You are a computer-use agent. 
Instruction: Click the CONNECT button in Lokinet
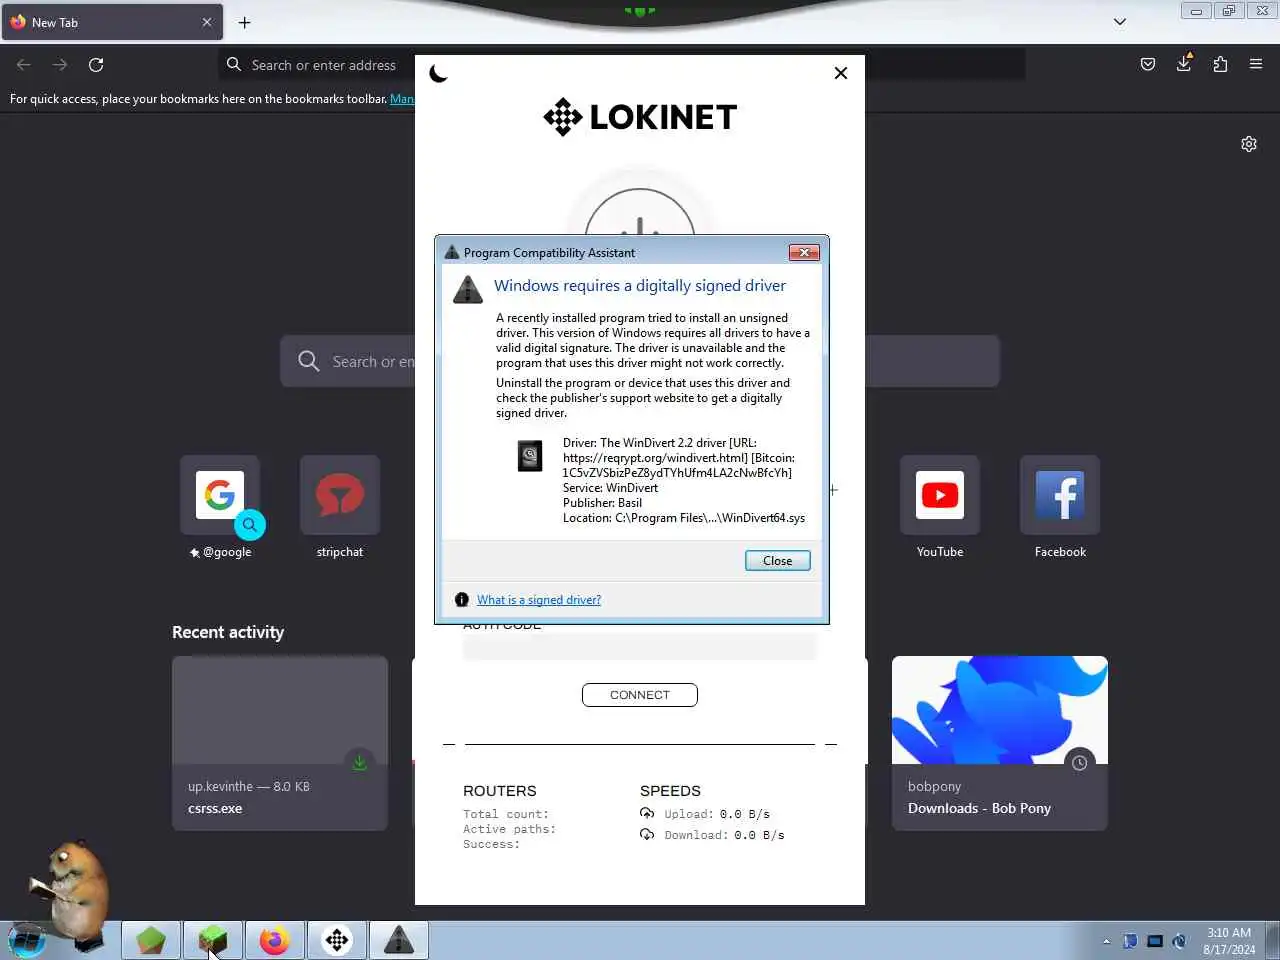tap(640, 695)
